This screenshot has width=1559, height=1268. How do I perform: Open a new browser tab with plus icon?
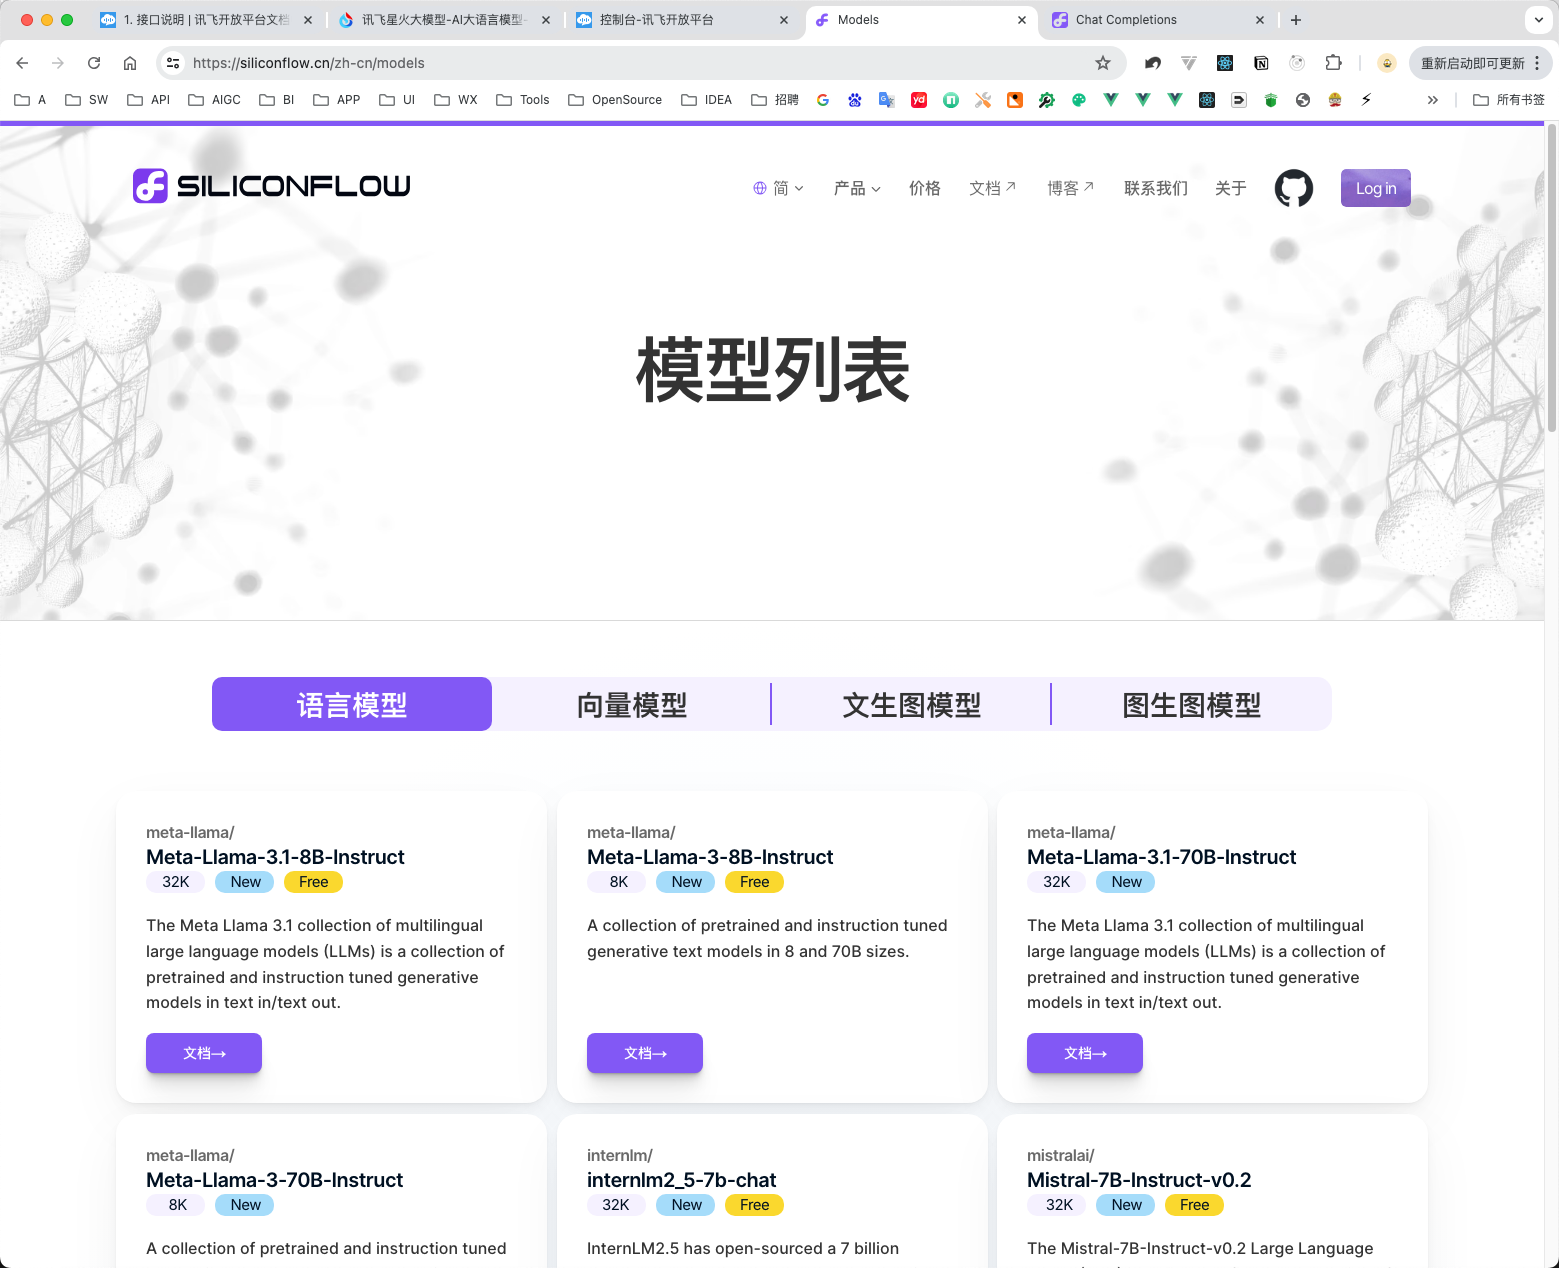pos(1296,20)
